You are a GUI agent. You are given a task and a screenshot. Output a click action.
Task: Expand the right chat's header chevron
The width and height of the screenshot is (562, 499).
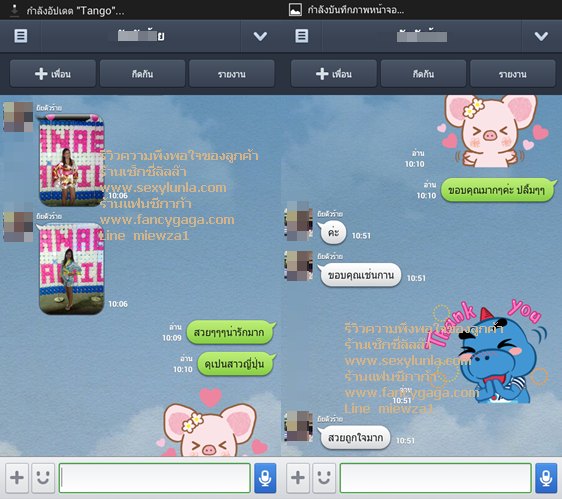point(541,36)
